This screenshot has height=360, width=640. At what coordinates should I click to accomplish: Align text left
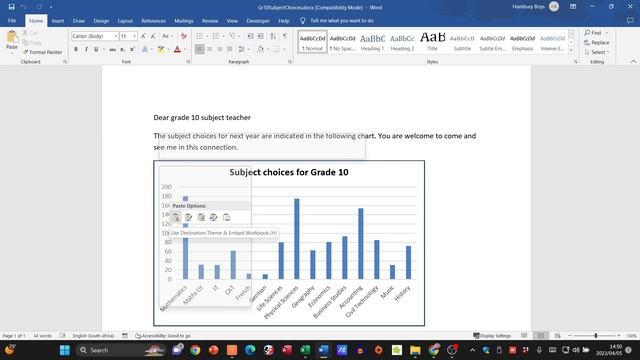[199, 49]
